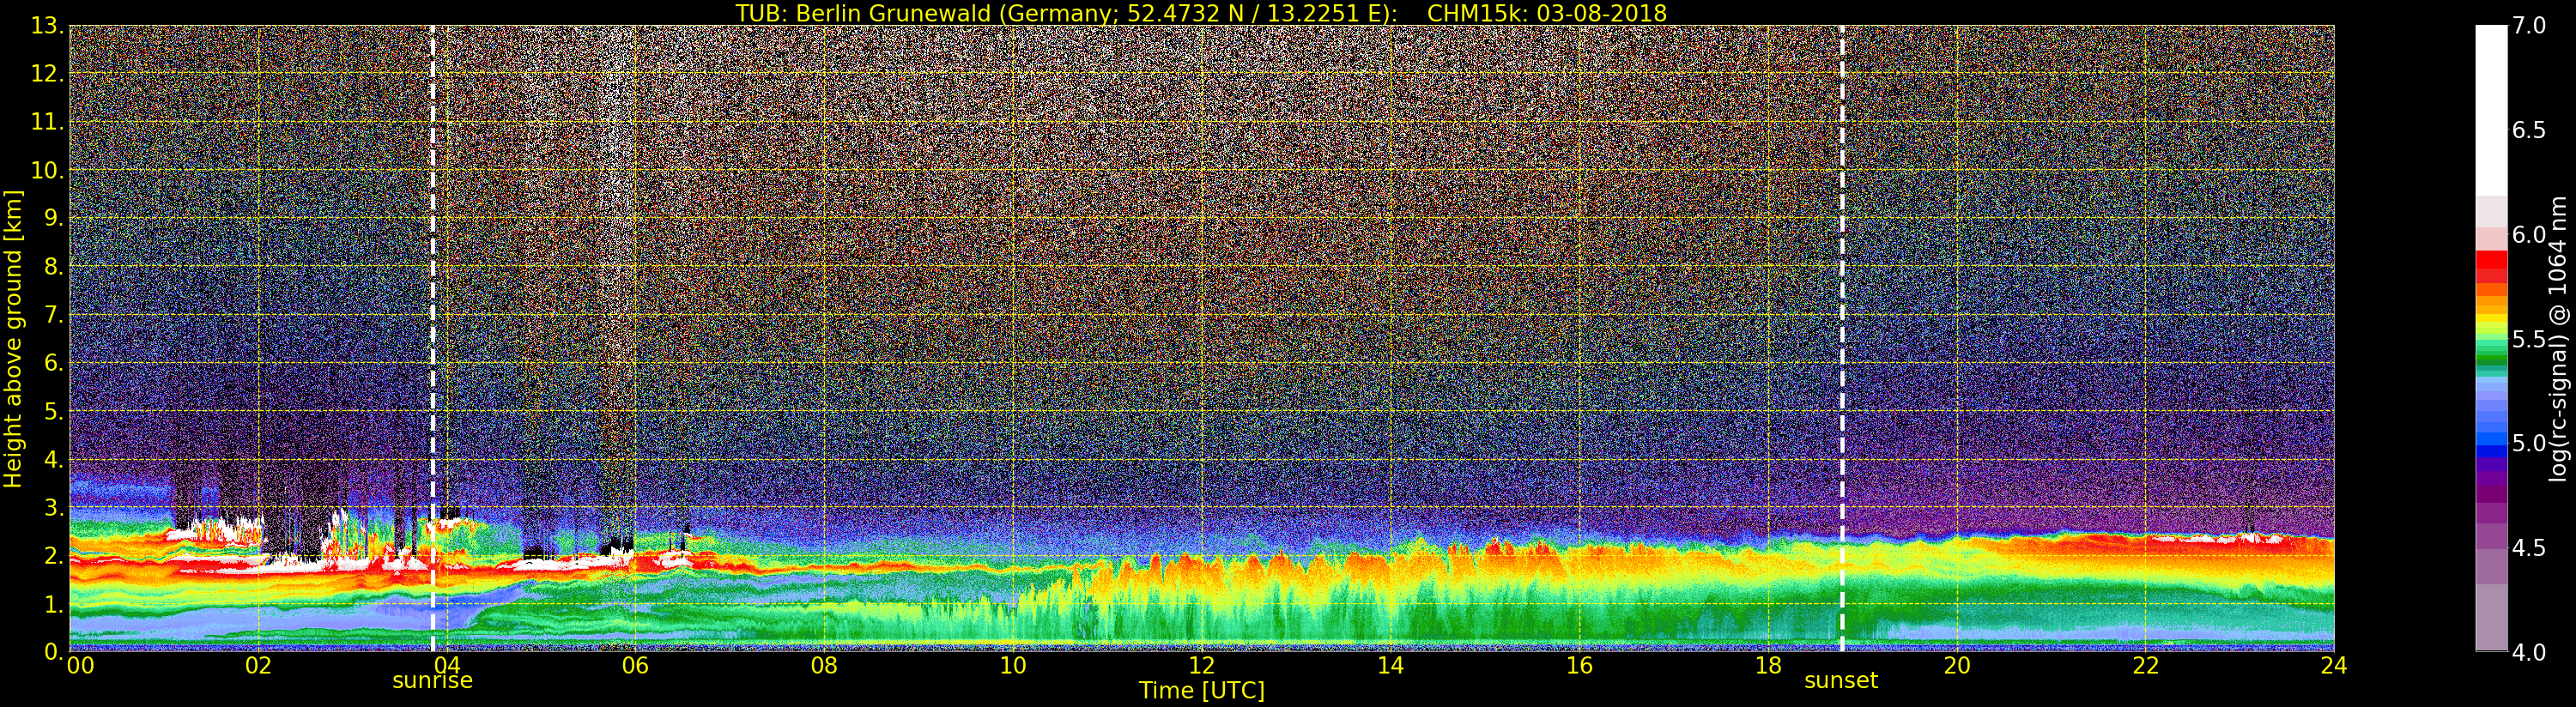Click the time axis tick label '06'
The width and height of the screenshot is (2576, 707).
tap(635, 666)
